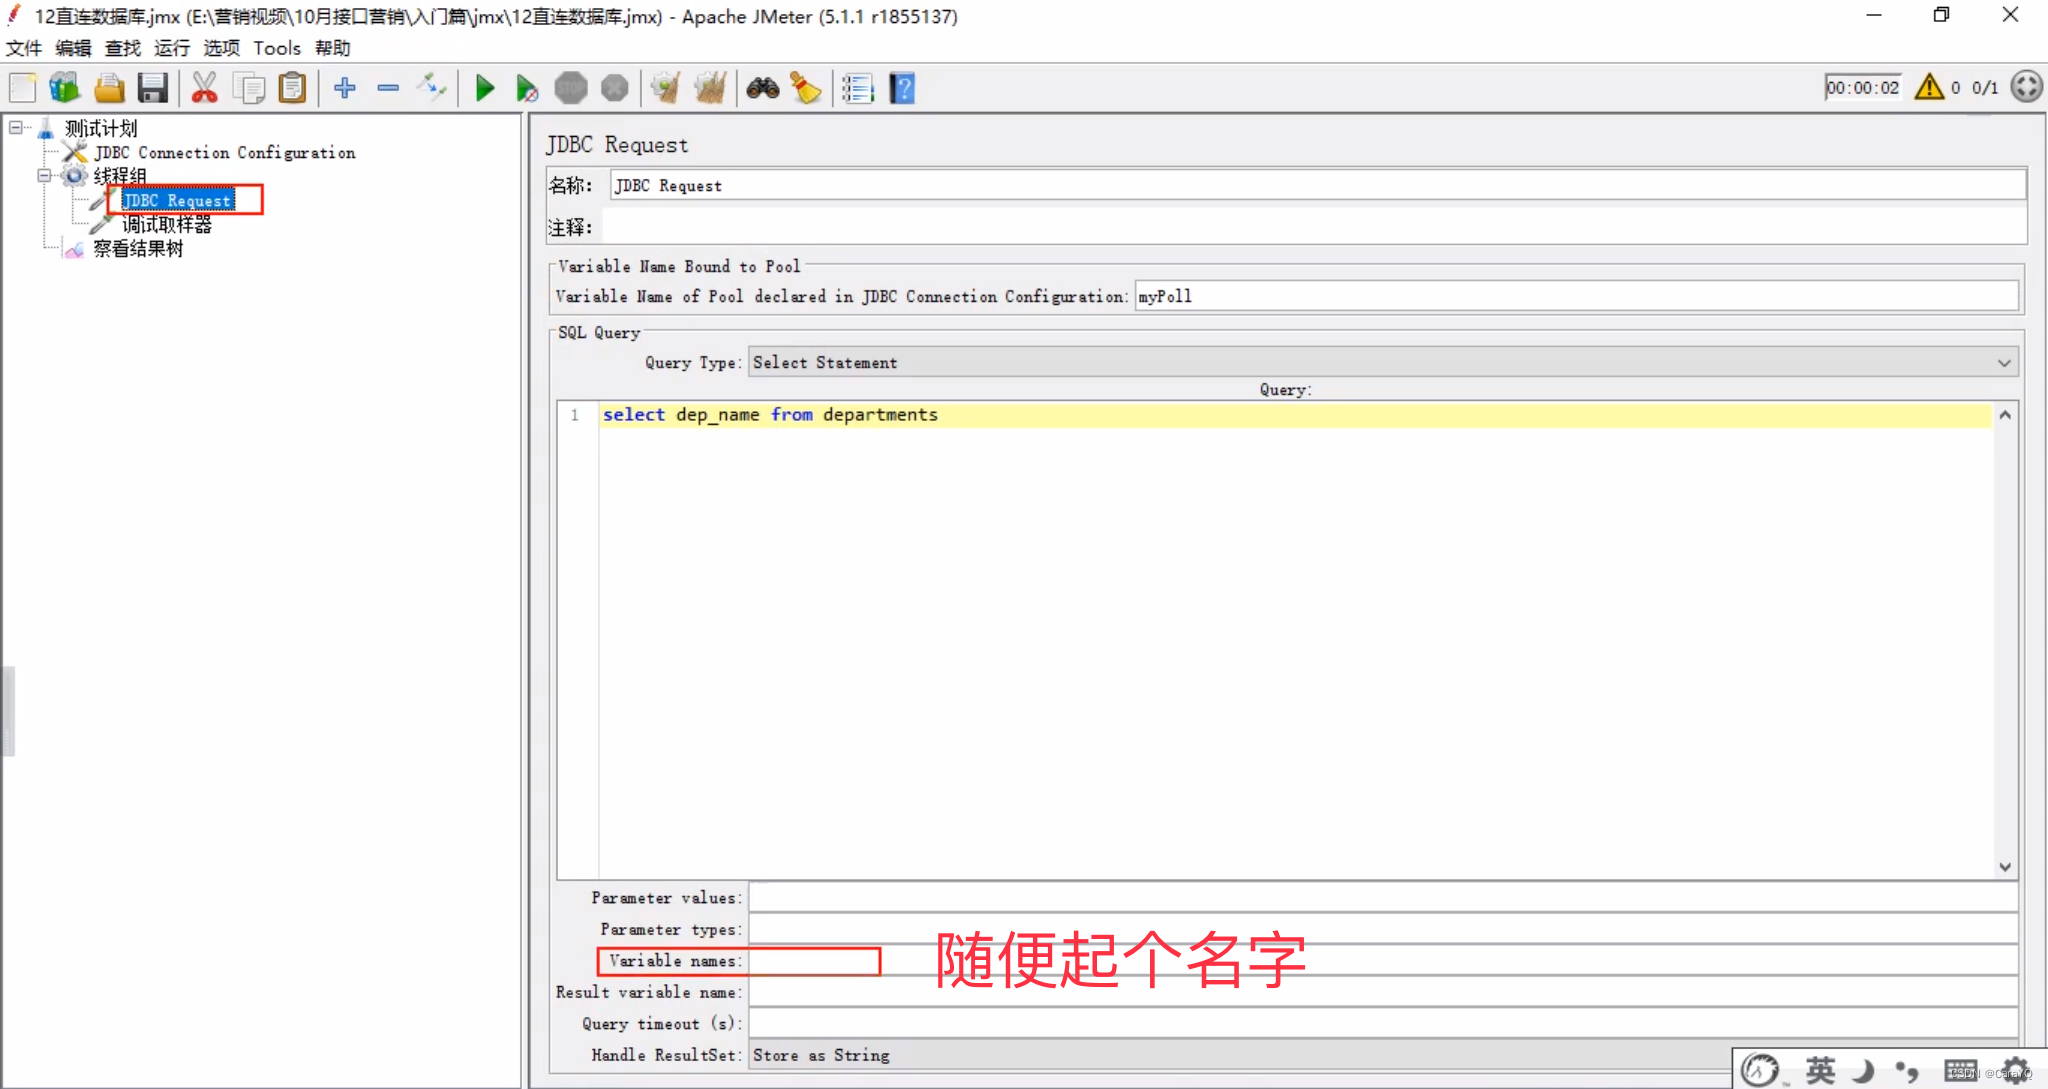Open the 文件 menu
The width and height of the screenshot is (2048, 1089).
point(23,47)
